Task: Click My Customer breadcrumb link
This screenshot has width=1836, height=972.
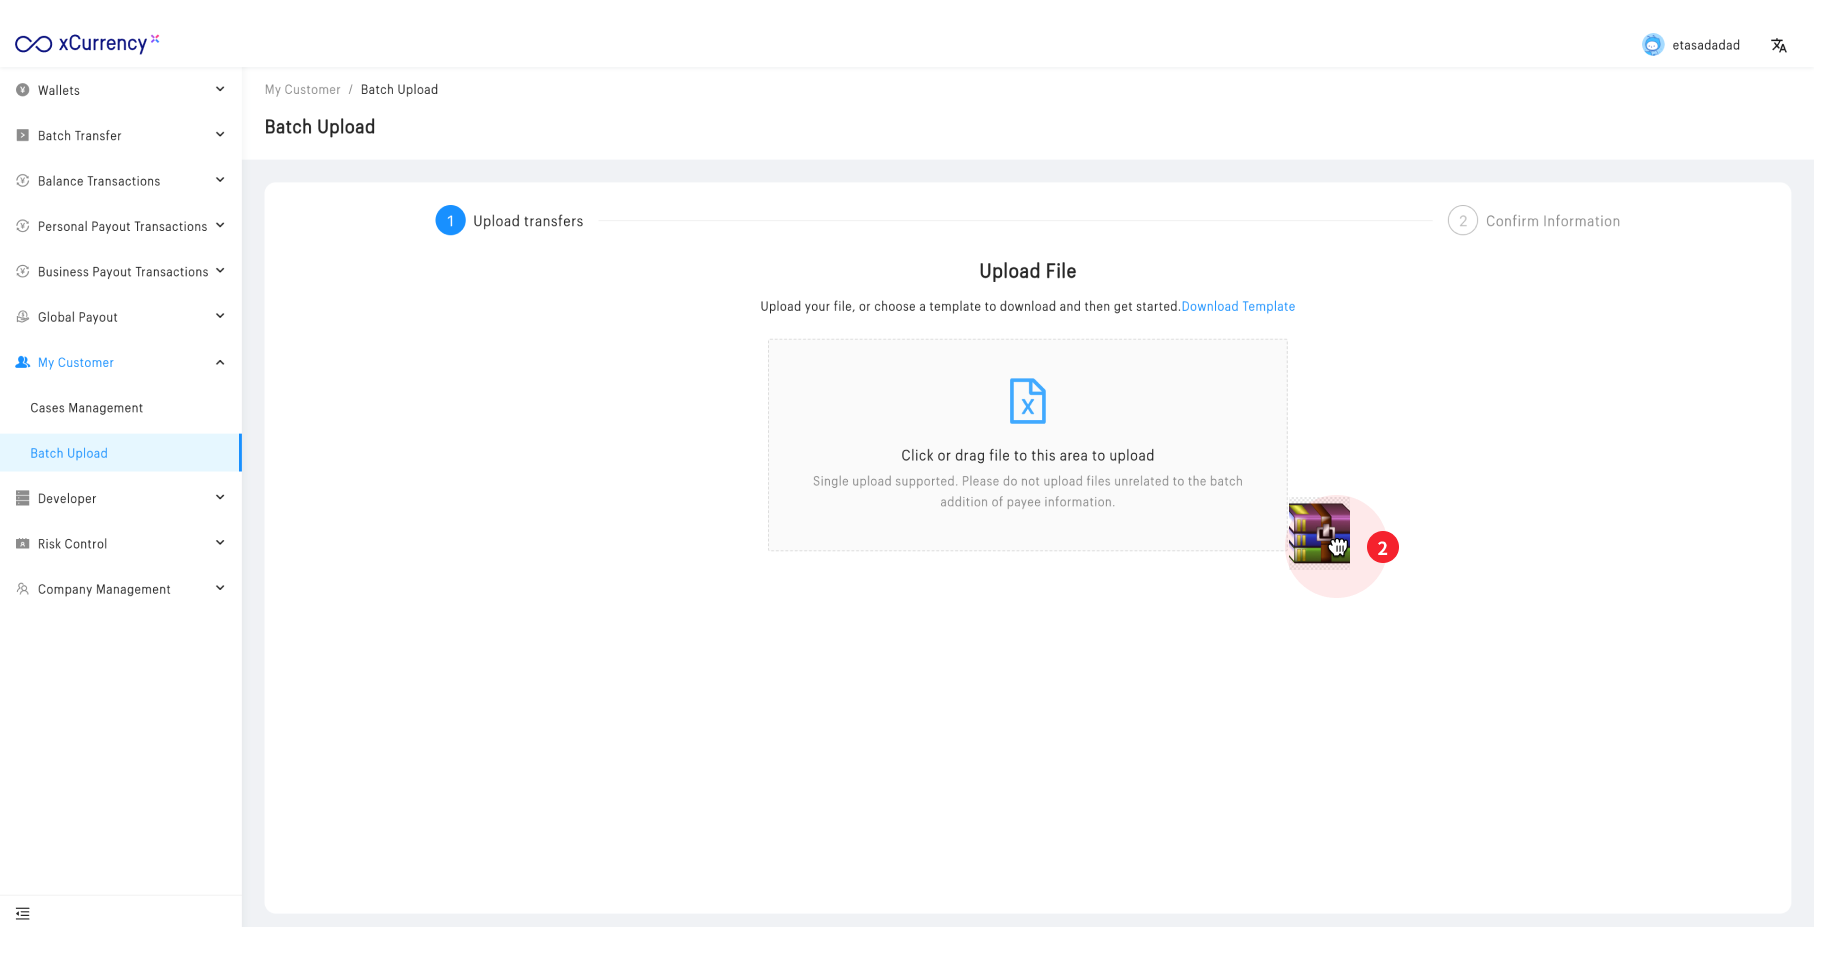Action: click(x=302, y=90)
